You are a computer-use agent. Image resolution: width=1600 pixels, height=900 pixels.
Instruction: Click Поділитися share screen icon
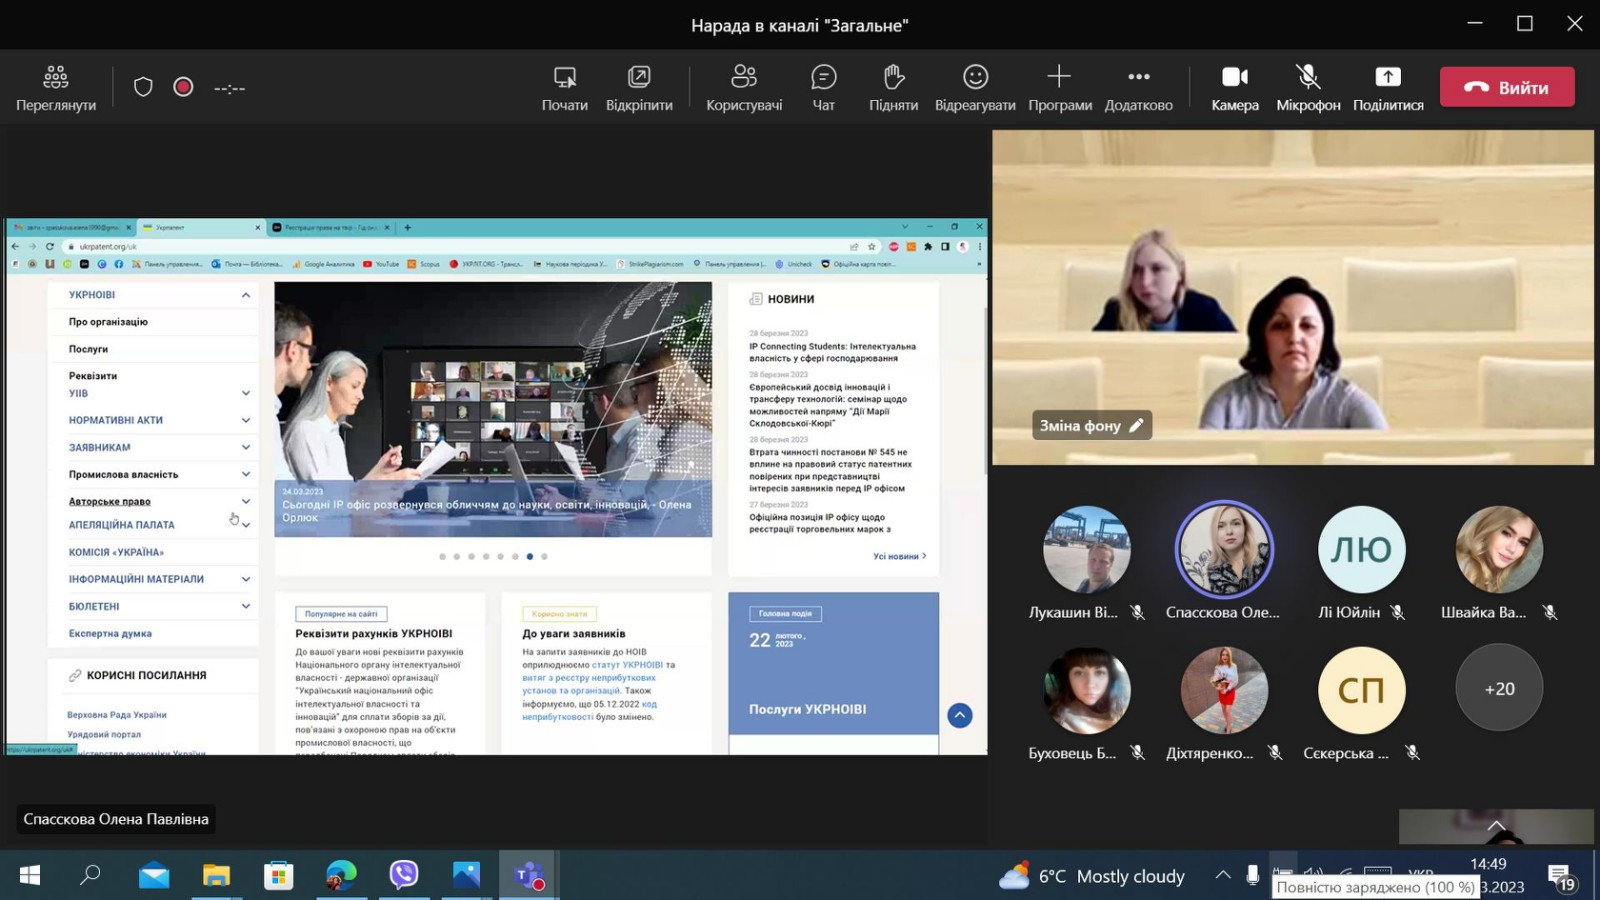1388,78
